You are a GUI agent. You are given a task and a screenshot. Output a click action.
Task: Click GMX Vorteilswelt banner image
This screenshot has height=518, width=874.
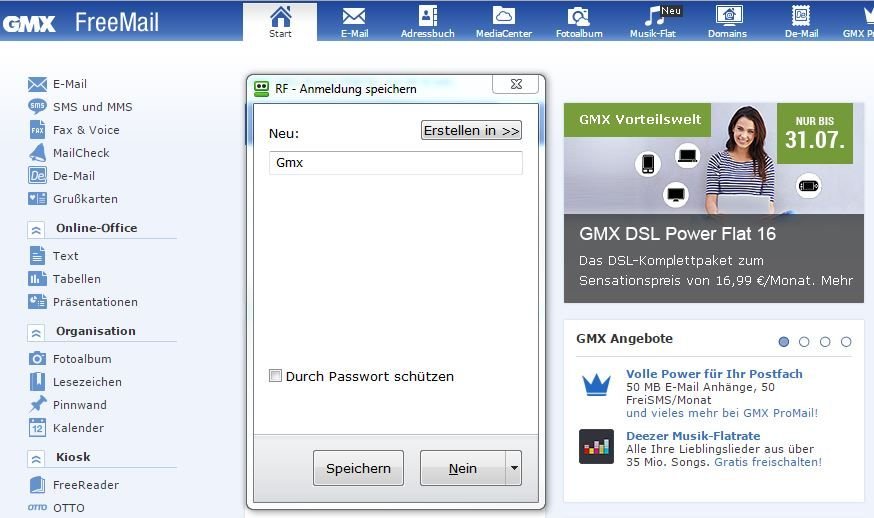click(x=714, y=158)
